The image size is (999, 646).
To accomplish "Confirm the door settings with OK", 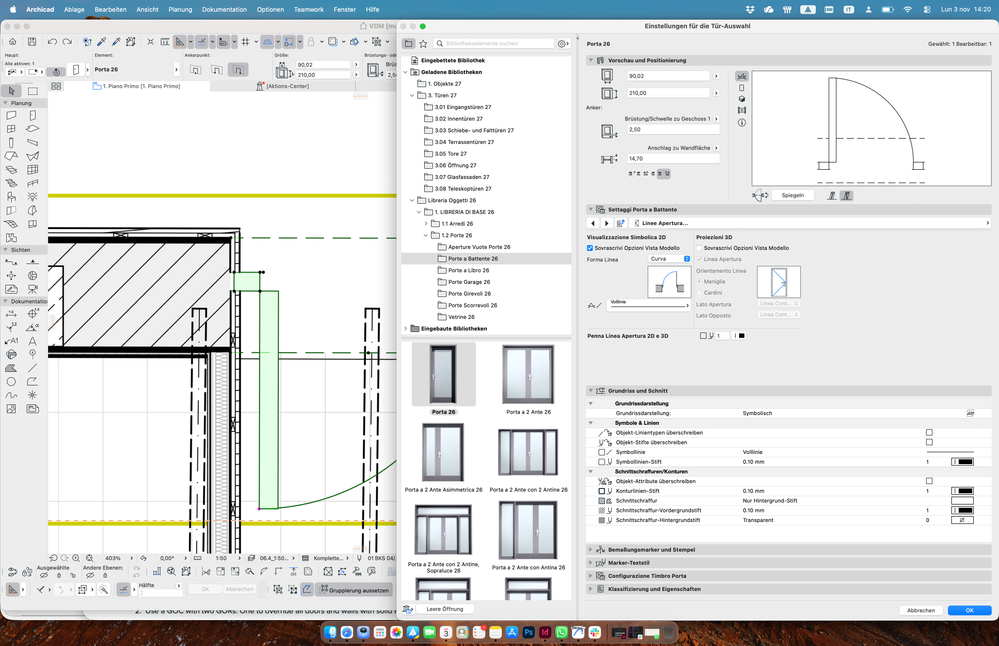I will coord(967,609).
